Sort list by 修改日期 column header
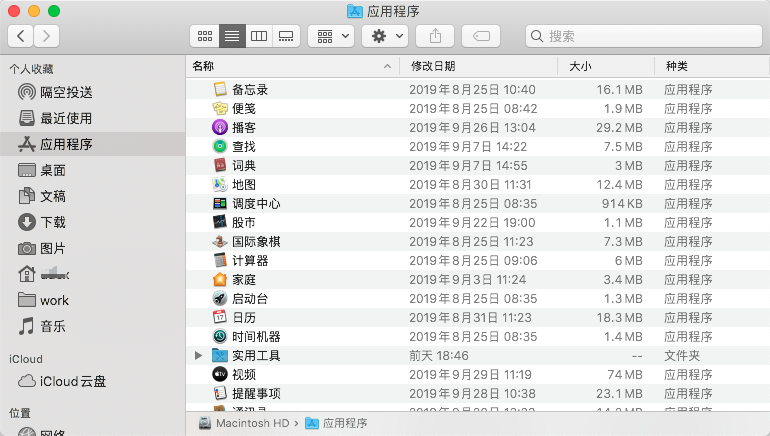The height and width of the screenshot is (436, 770). [433, 66]
